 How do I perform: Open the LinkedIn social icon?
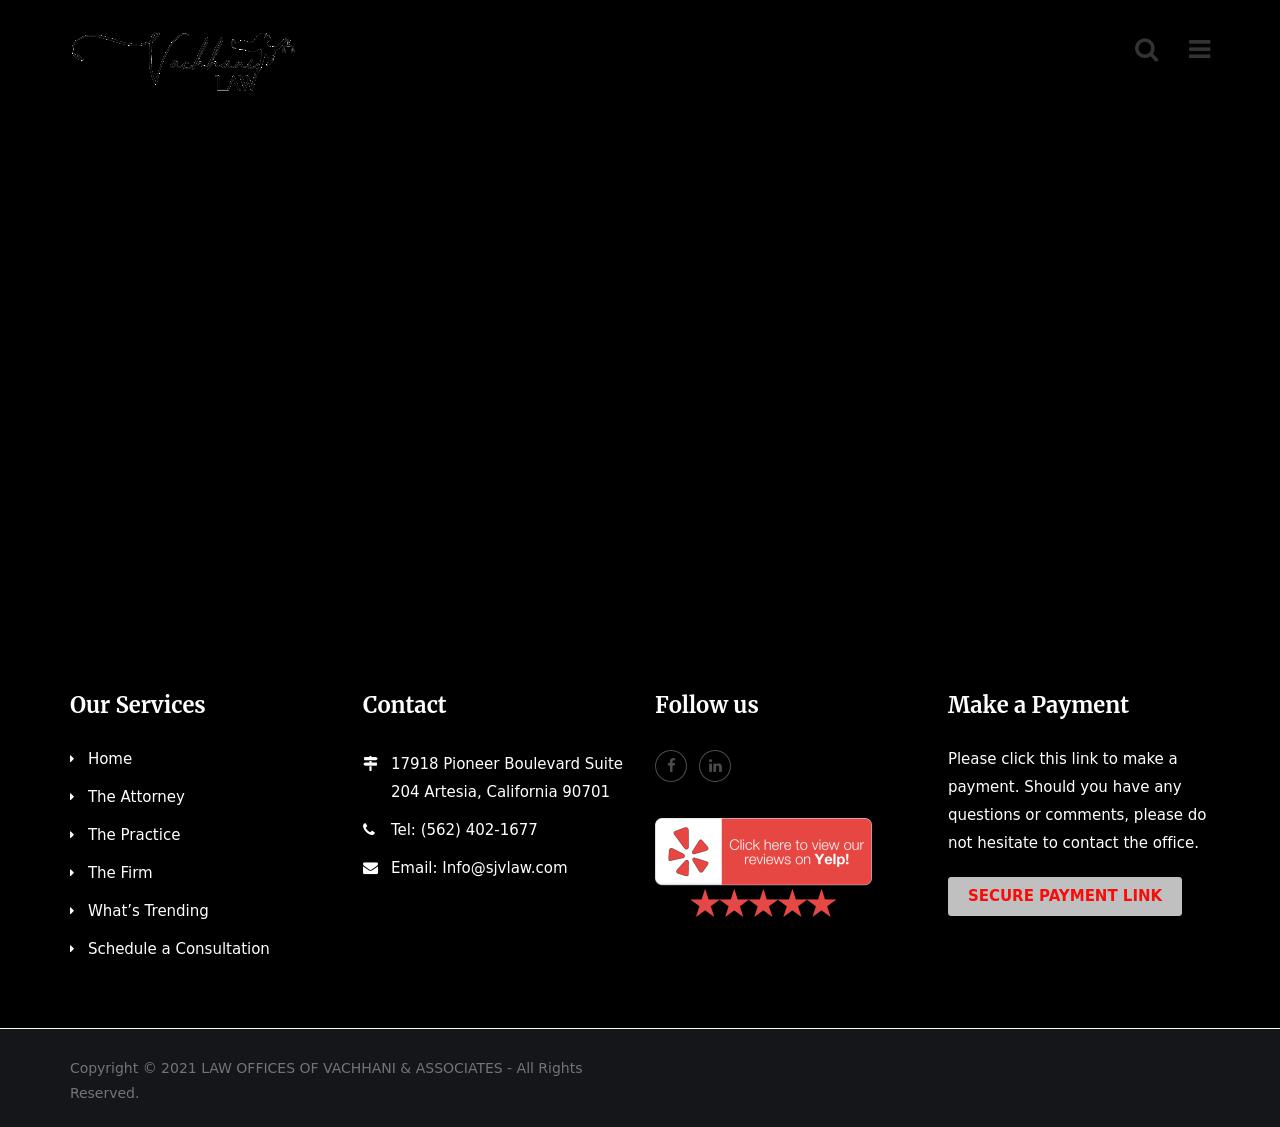715,766
